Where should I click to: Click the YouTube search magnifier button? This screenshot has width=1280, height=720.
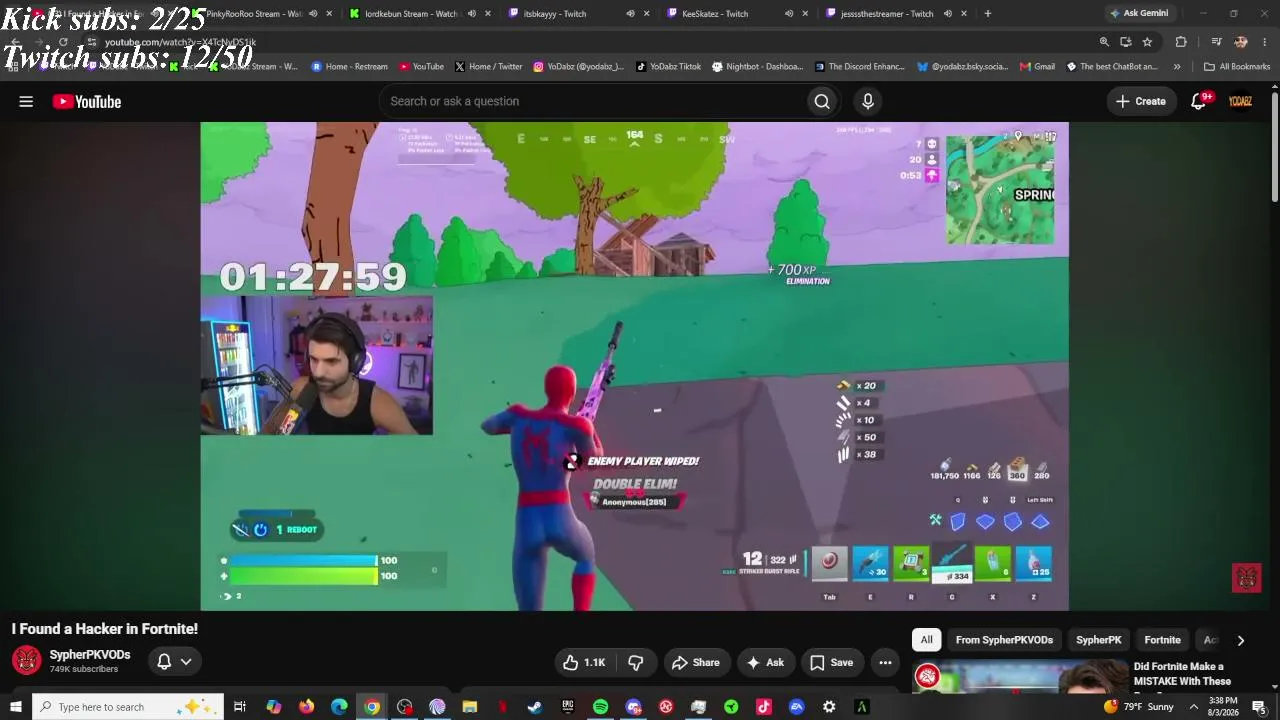(x=822, y=101)
